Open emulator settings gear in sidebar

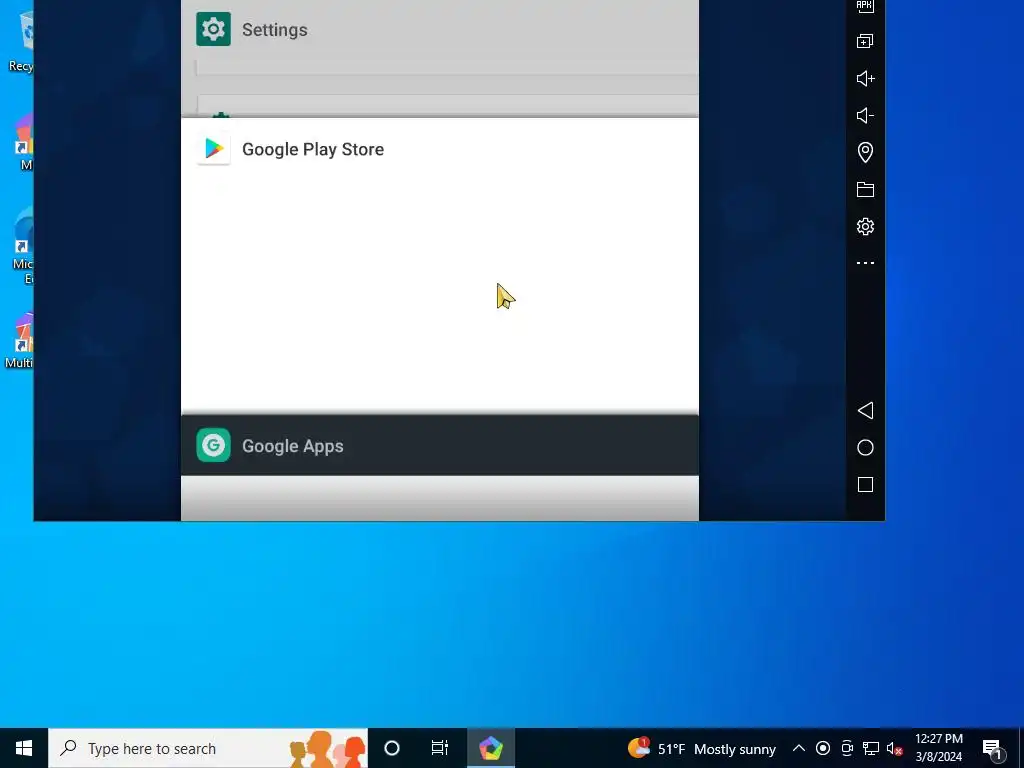pos(865,227)
